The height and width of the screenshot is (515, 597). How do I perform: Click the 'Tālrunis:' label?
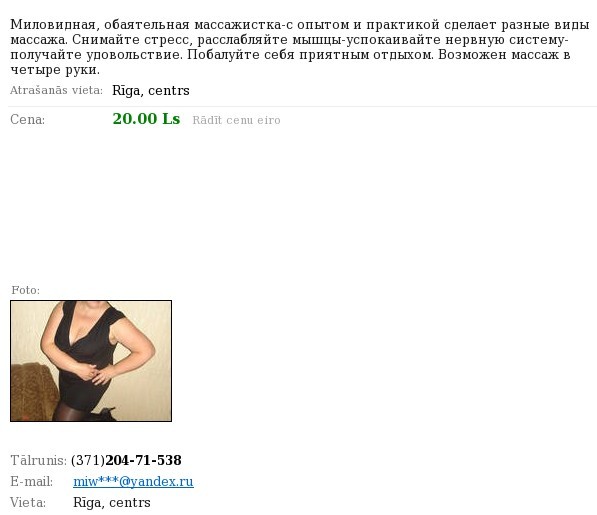tap(38, 460)
